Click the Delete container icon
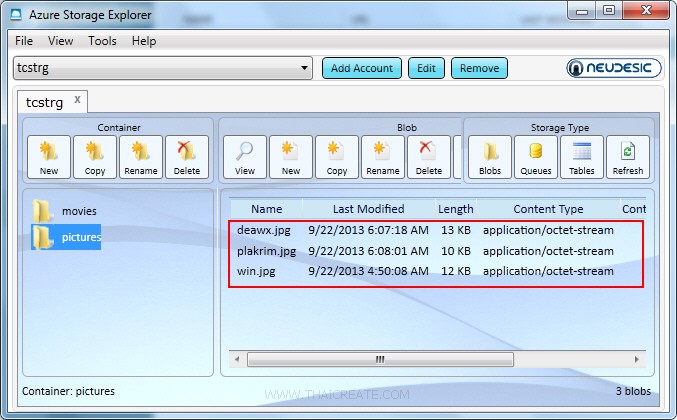The height and width of the screenshot is (420, 677). [x=187, y=157]
